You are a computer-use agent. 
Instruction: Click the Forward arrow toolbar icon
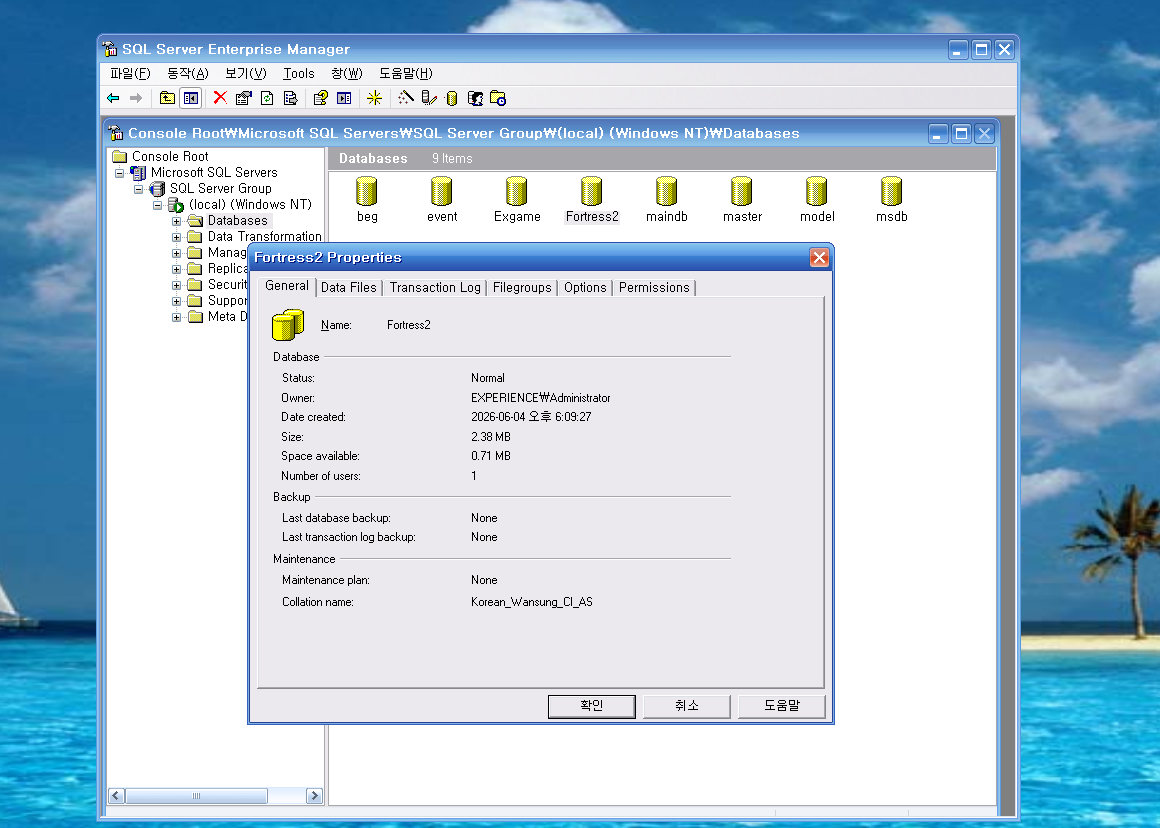[x=135, y=98]
